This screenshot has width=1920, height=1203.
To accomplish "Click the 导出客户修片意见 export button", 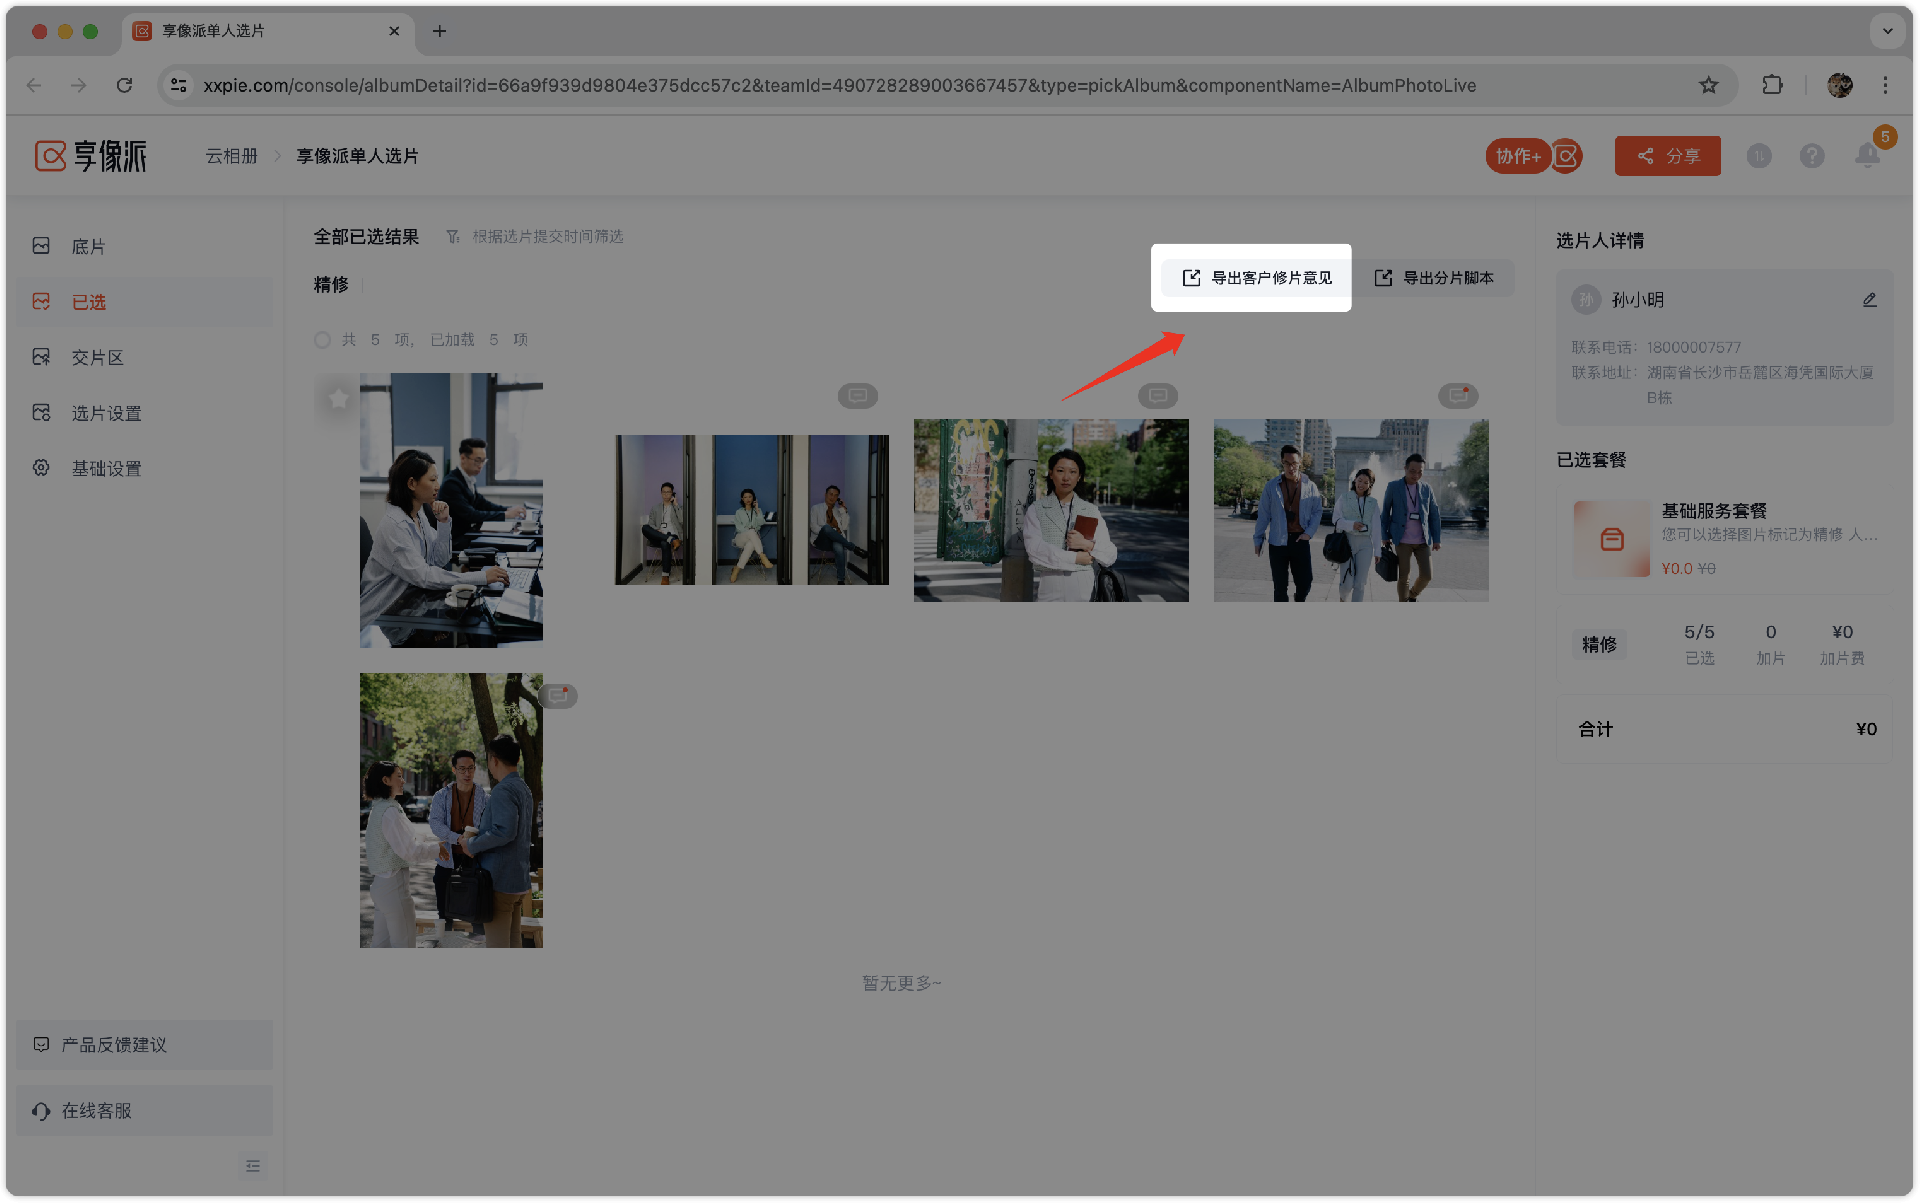I will coord(1257,278).
